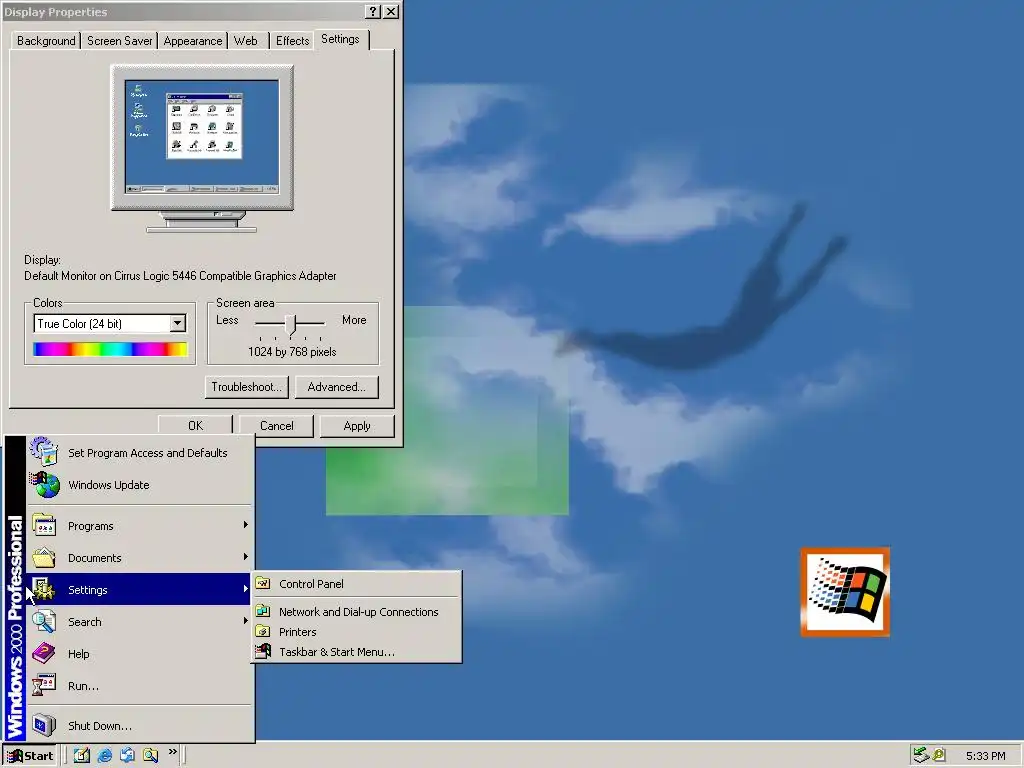Image resolution: width=1024 pixels, height=768 pixels.
Task: Click OK in Display Properties
Action: pos(195,426)
